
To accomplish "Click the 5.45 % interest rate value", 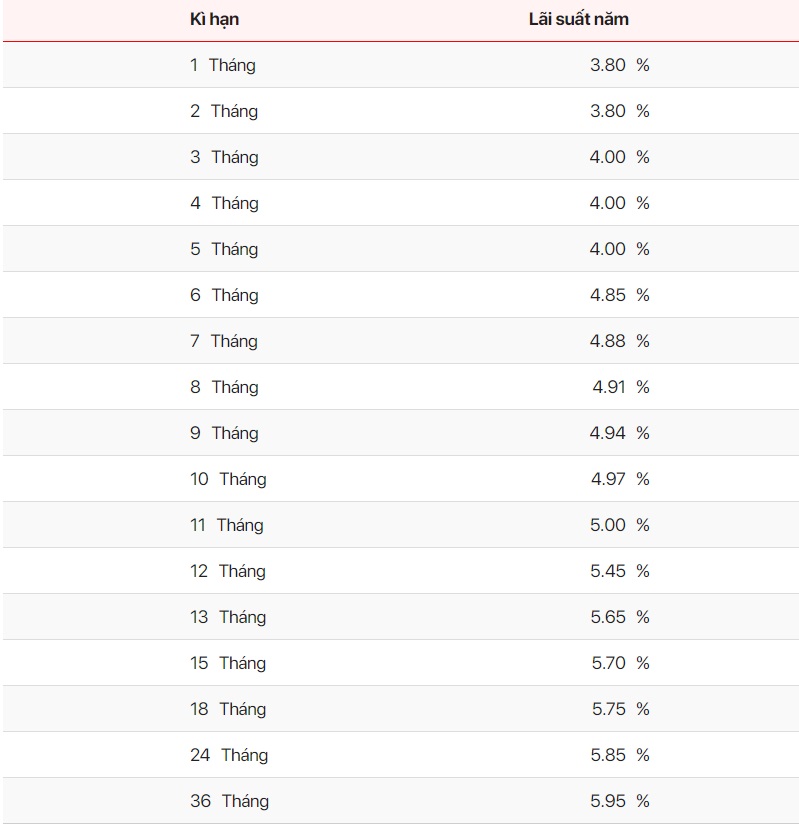I will coord(619,571).
